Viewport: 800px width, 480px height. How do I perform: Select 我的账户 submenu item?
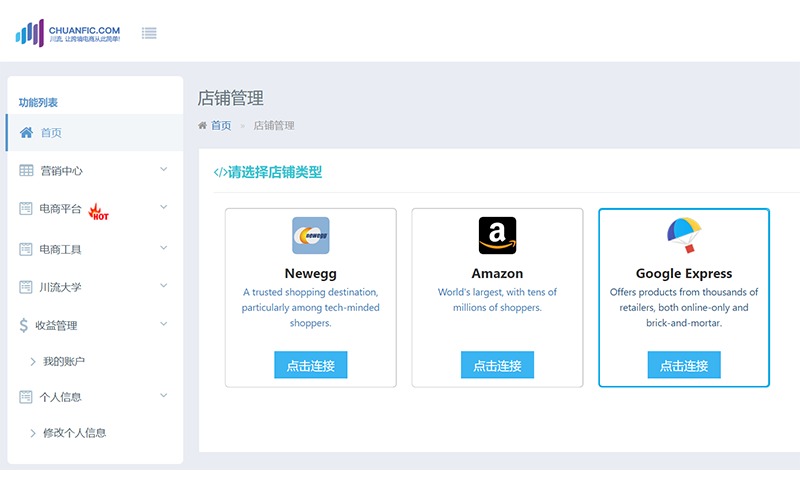pyautogui.click(x=64, y=362)
